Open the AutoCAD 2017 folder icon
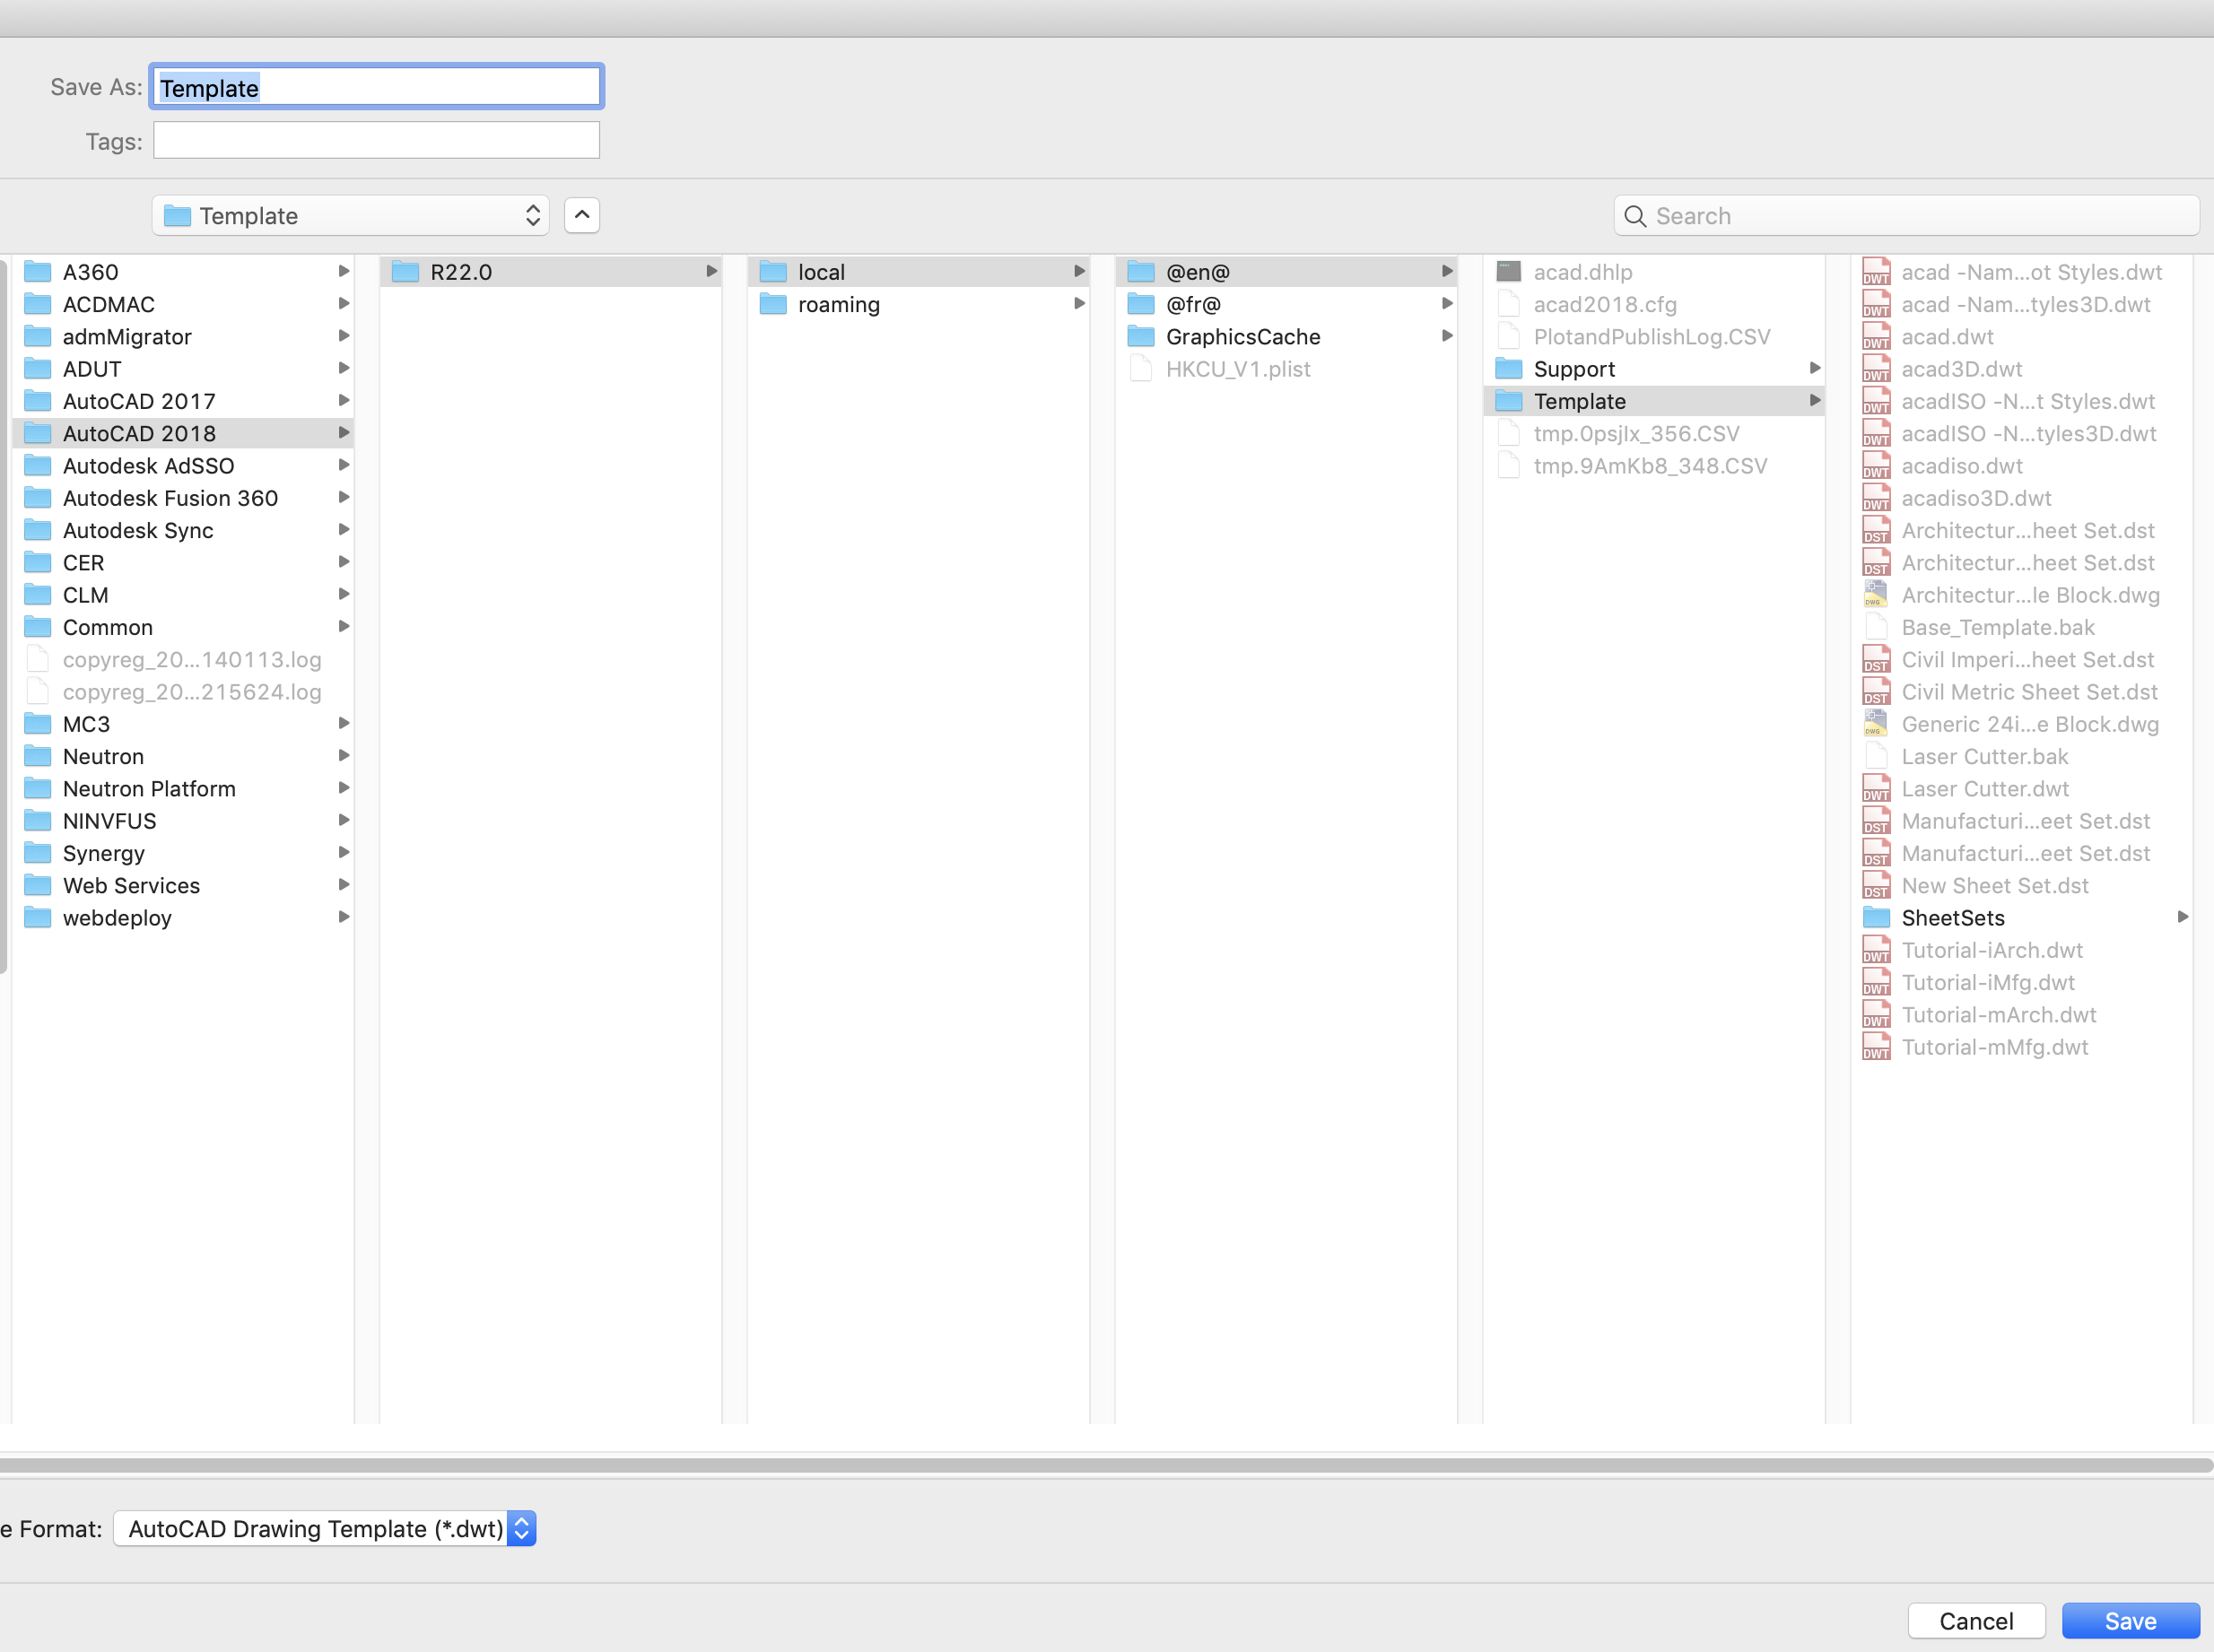Viewport: 2214px width, 1652px height. [x=38, y=401]
